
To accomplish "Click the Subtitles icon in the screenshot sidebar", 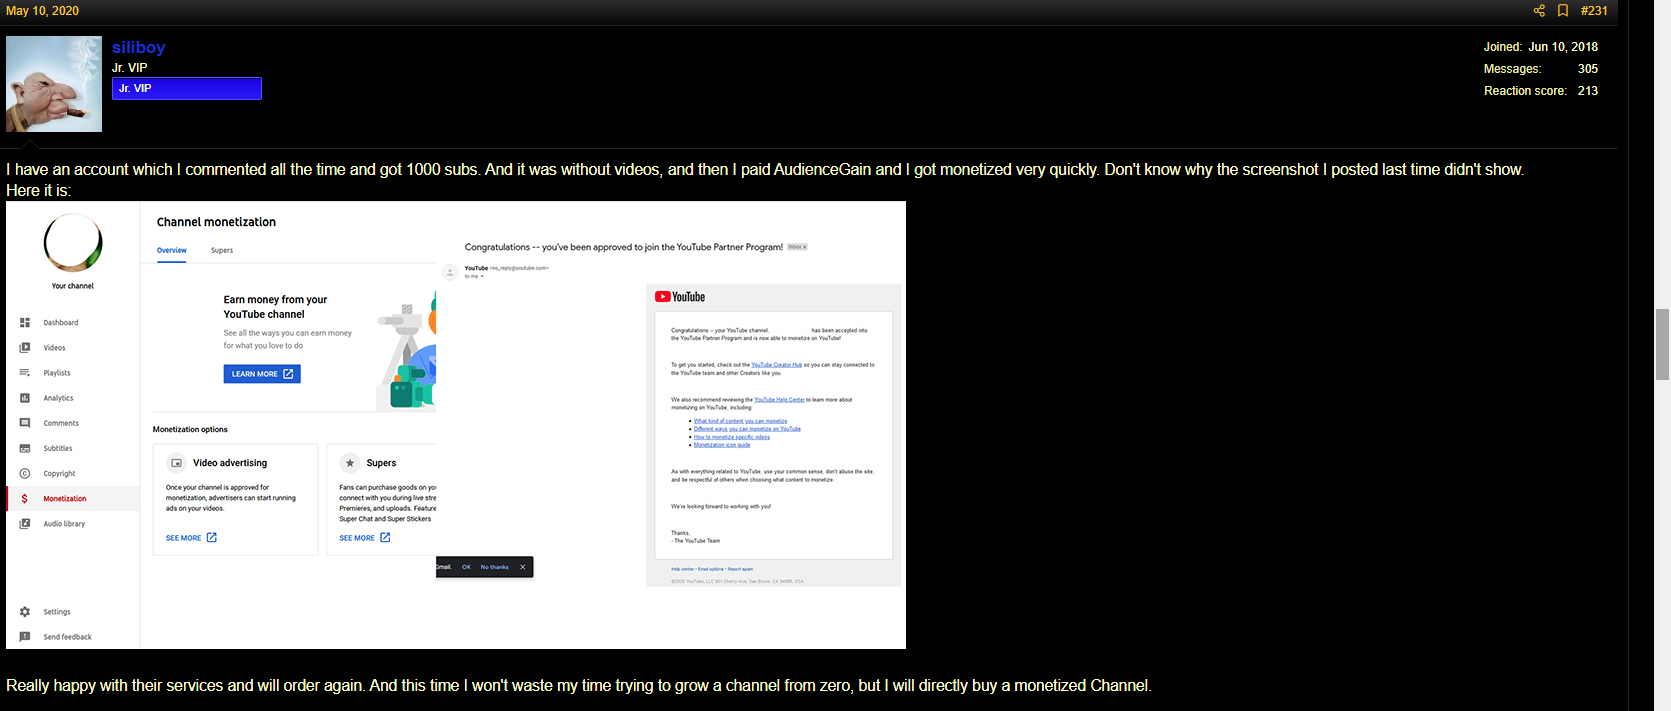I will click(x=25, y=448).
